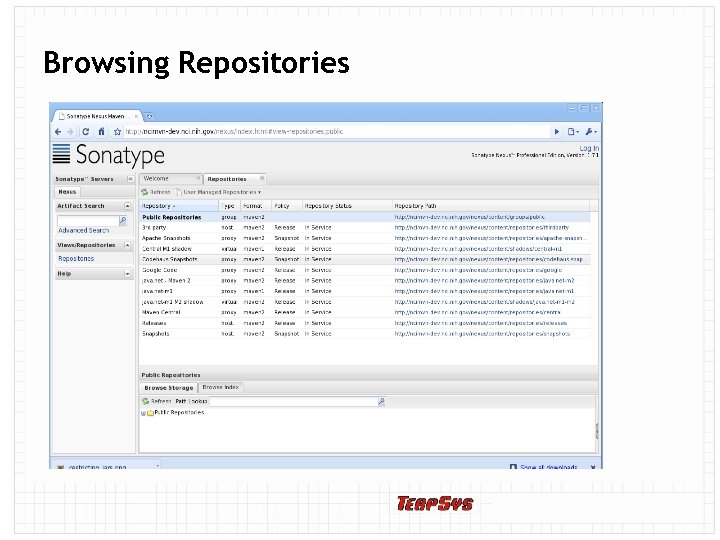Expand the Help section
This screenshot has height=540, width=720.
click(x=127, y=274)
